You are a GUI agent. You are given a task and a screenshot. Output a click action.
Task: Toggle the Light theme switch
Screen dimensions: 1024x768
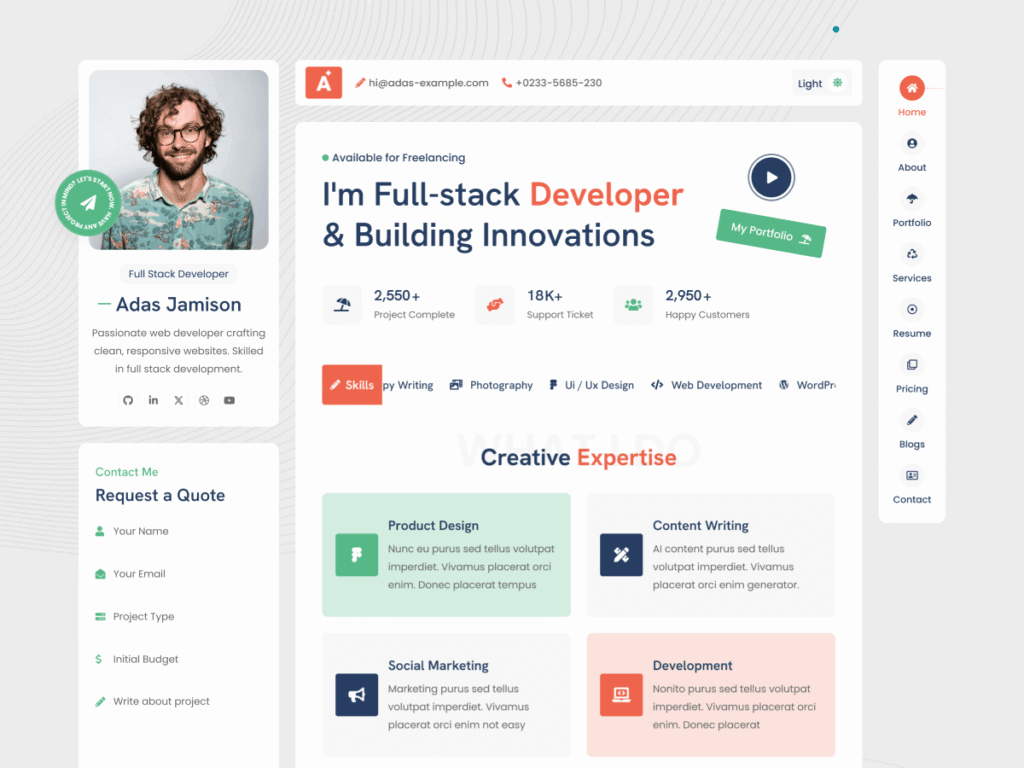click(822, 83)
